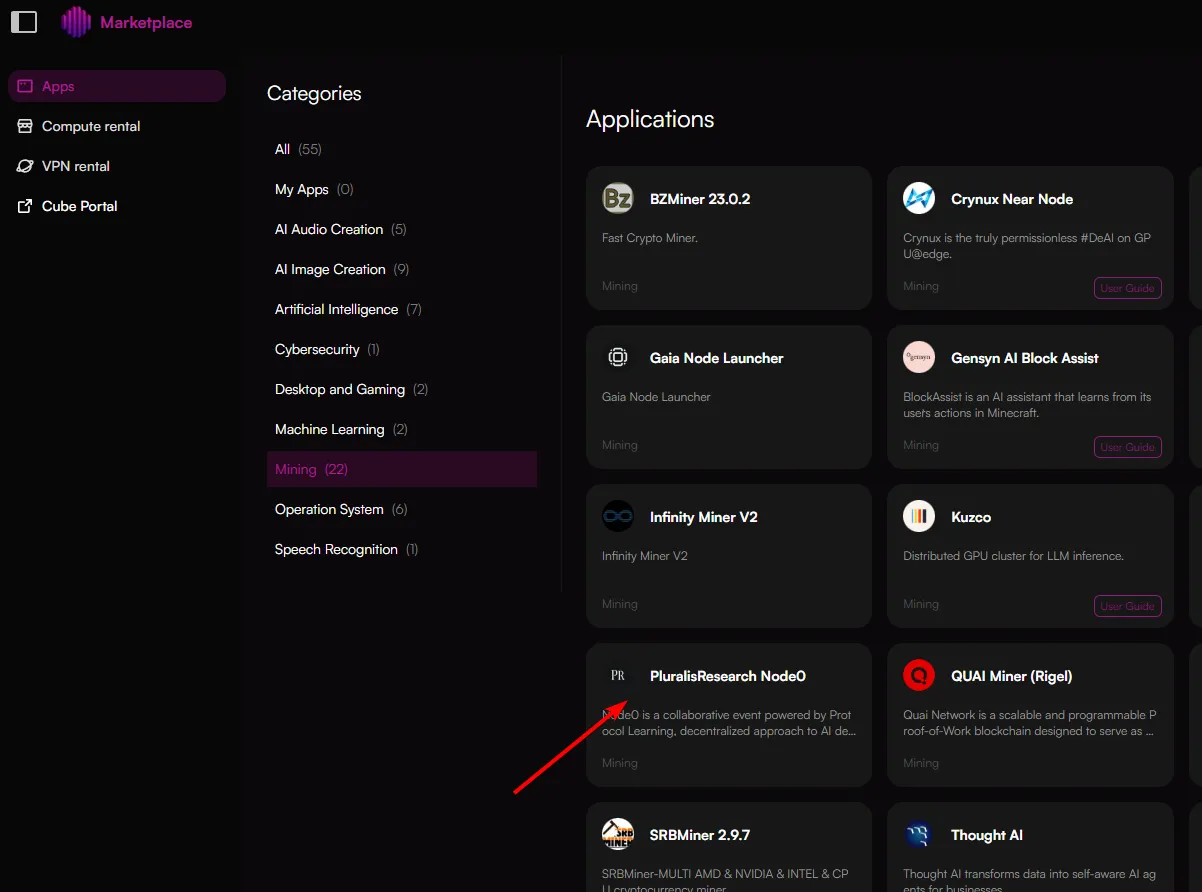Open Crynux Near Node title

click(1012, 199)
